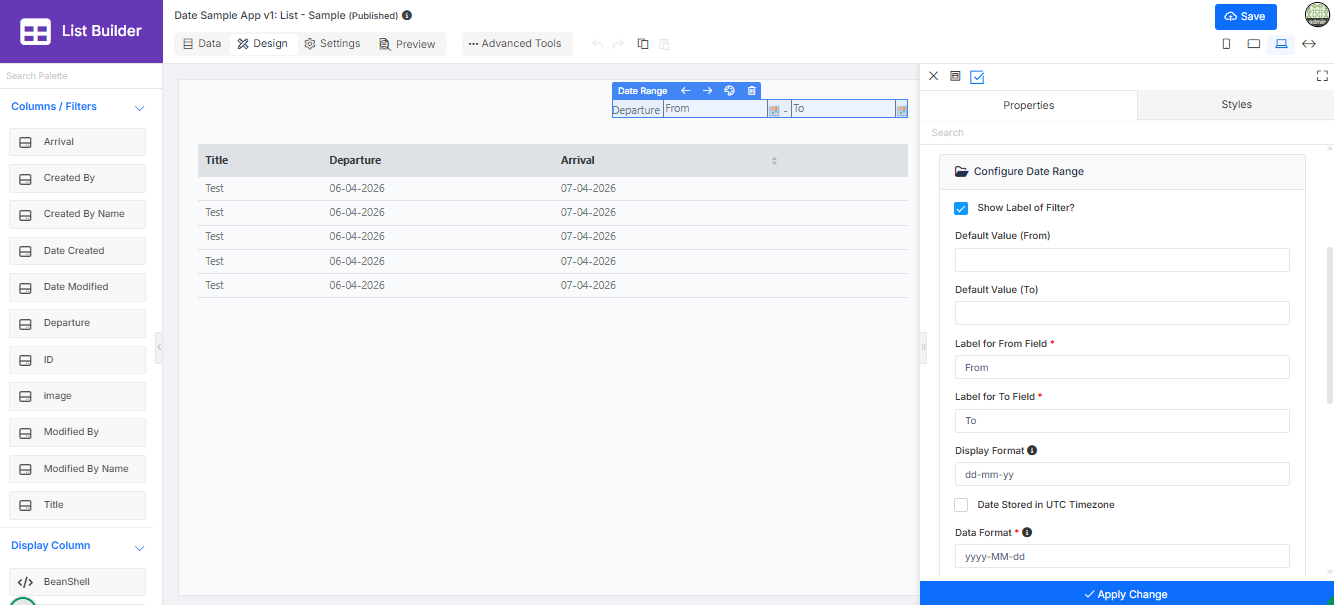The height and width of the screenshot is (605, 1334).
Task: Delete the Date Range filter via trash icon
Action: (752, 91)
